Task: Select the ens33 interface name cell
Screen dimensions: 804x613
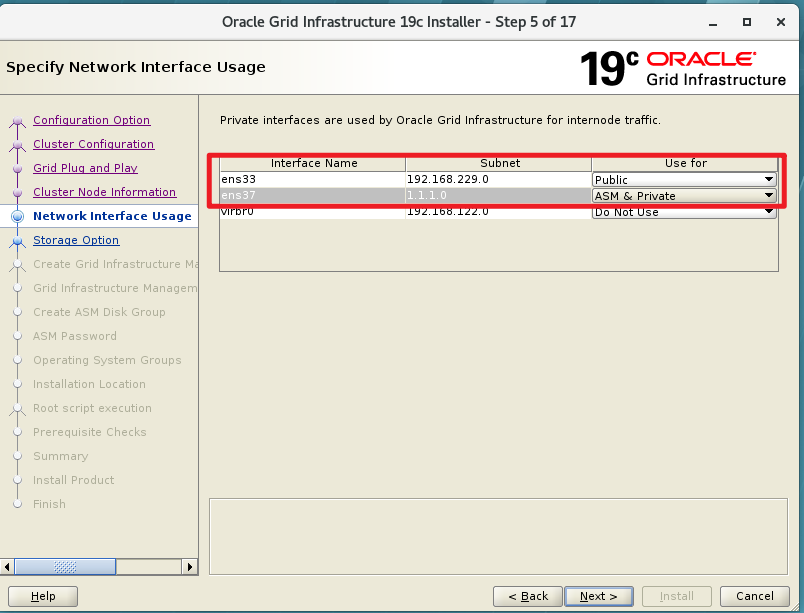Action: (313, 179)
